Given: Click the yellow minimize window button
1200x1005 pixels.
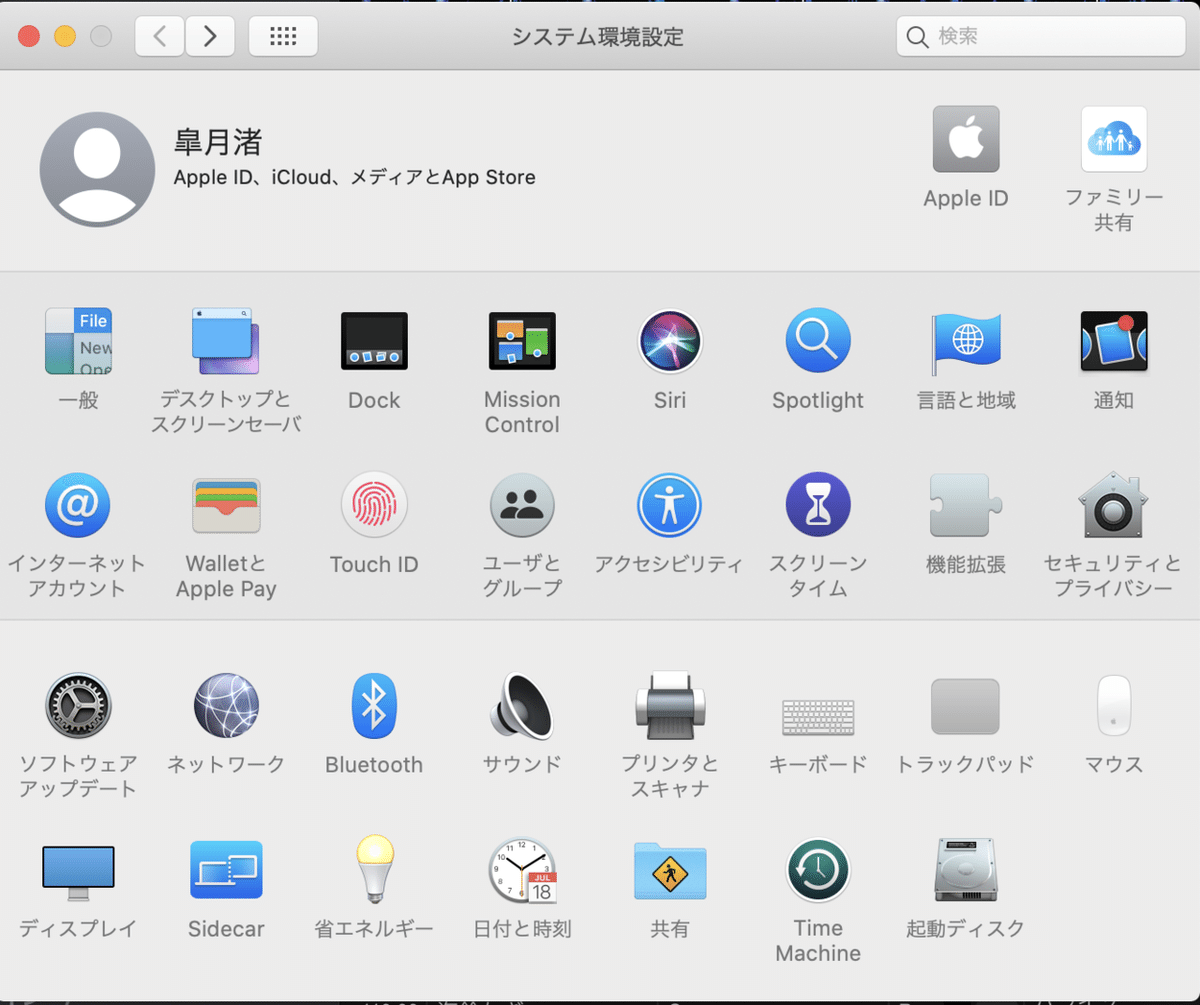Looking at the screenshot, I should pos(65,37).
